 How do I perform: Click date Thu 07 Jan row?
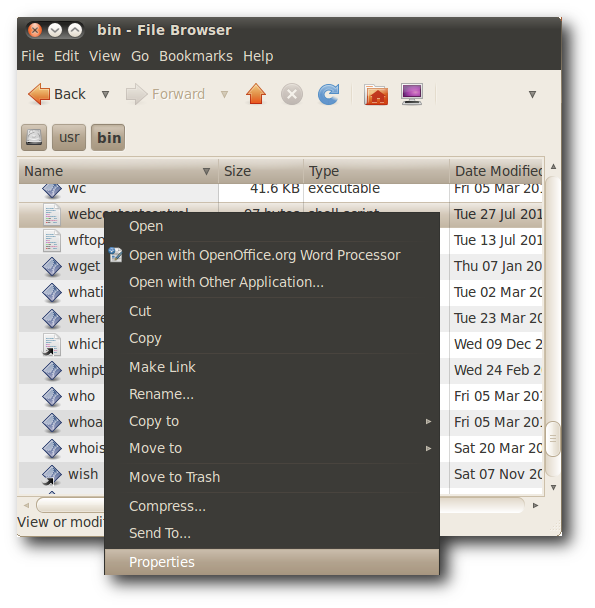pyautogui.click(x=498, y=266)
